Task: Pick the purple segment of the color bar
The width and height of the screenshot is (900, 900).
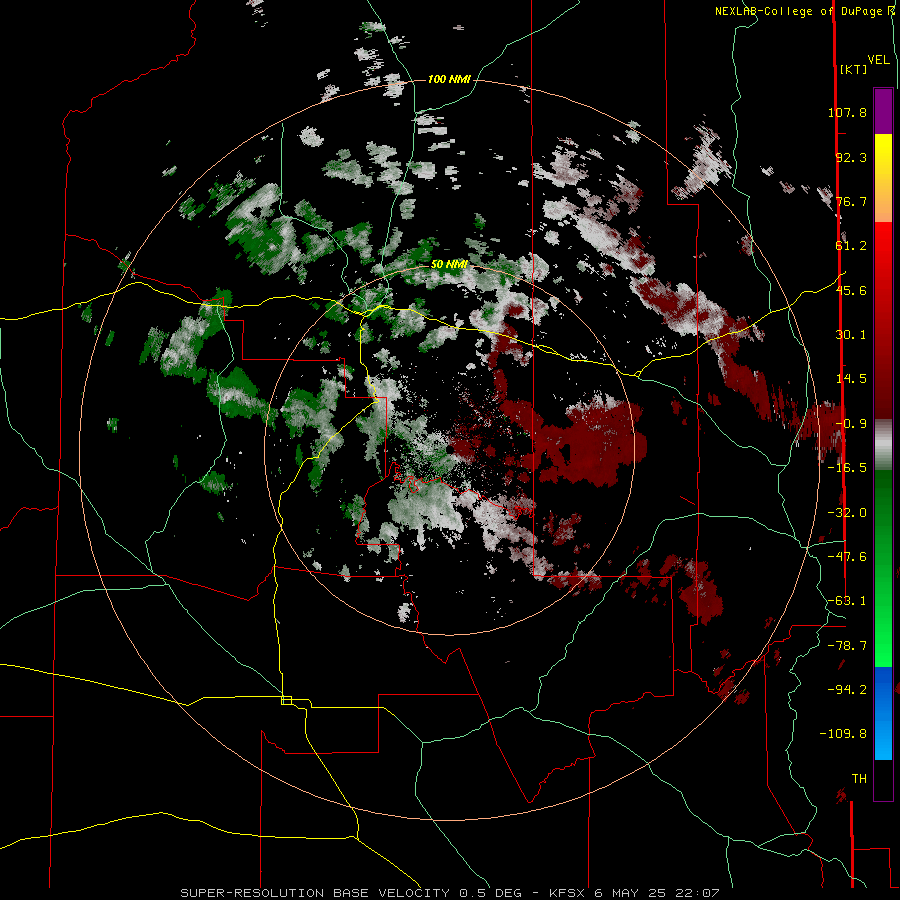Action: tap(883, 111)
